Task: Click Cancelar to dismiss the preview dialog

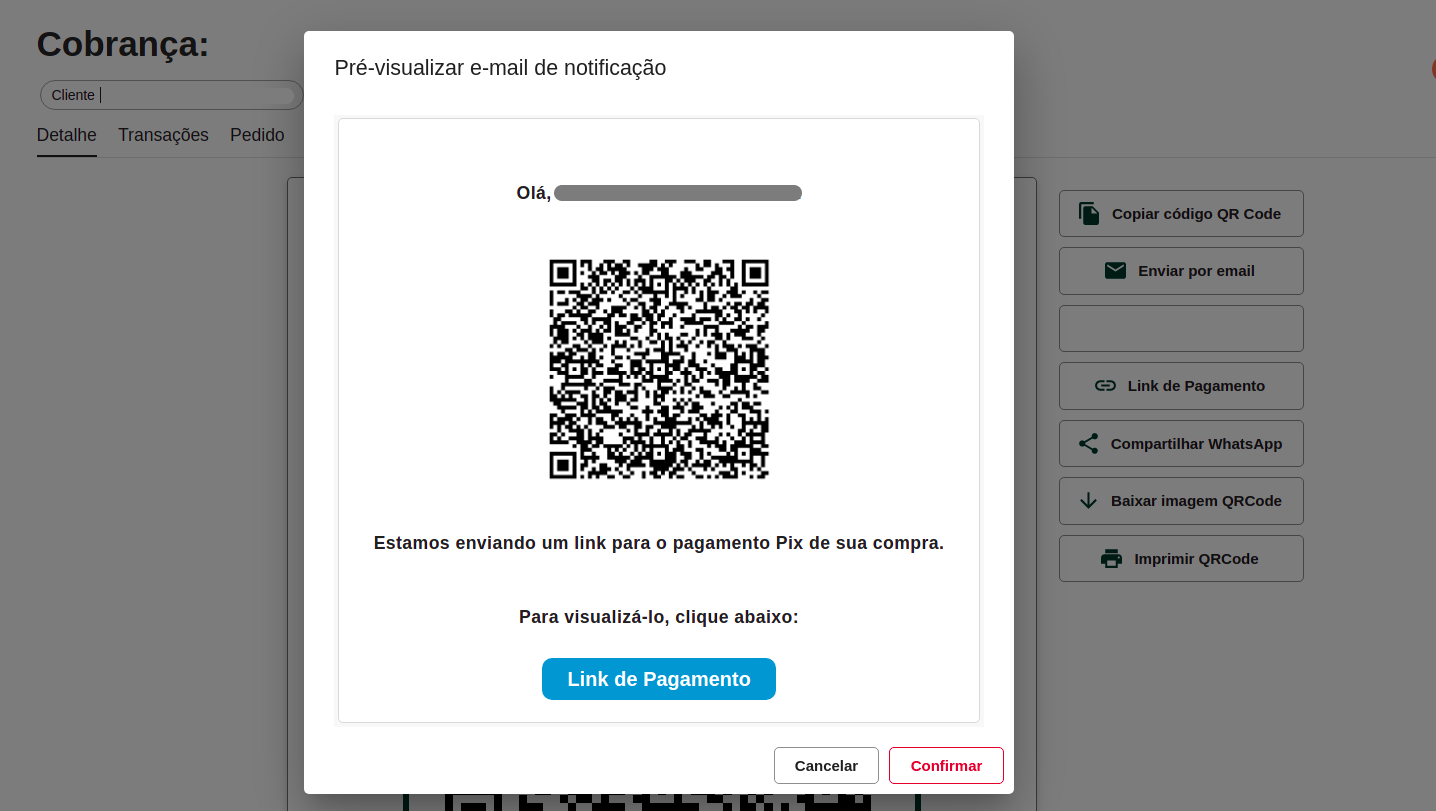Action: [826, 765]
